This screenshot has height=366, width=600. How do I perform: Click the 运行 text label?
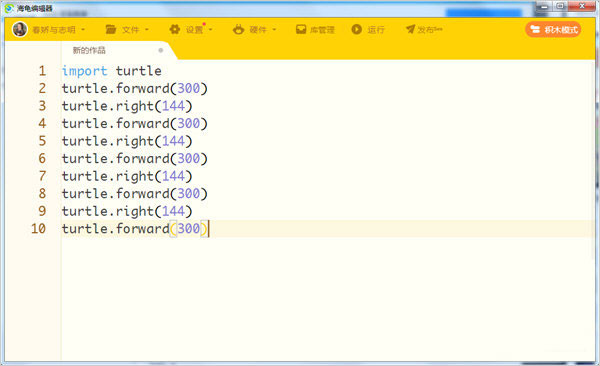tap(376, 29)
